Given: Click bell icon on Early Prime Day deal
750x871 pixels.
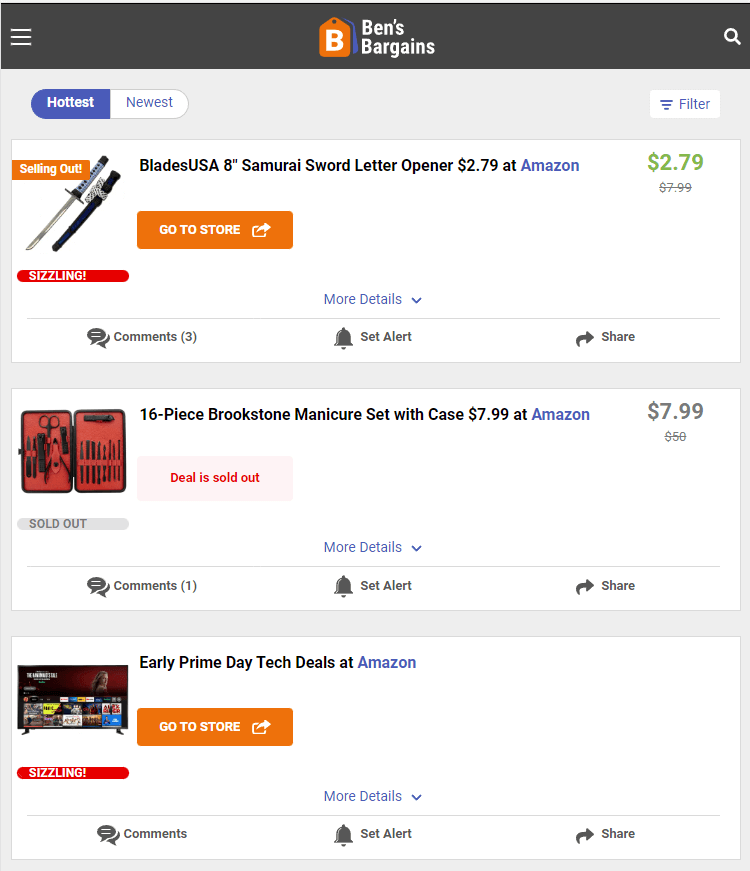Looking at the screenshot, I should pyautogui.click(x=343, y=834).
